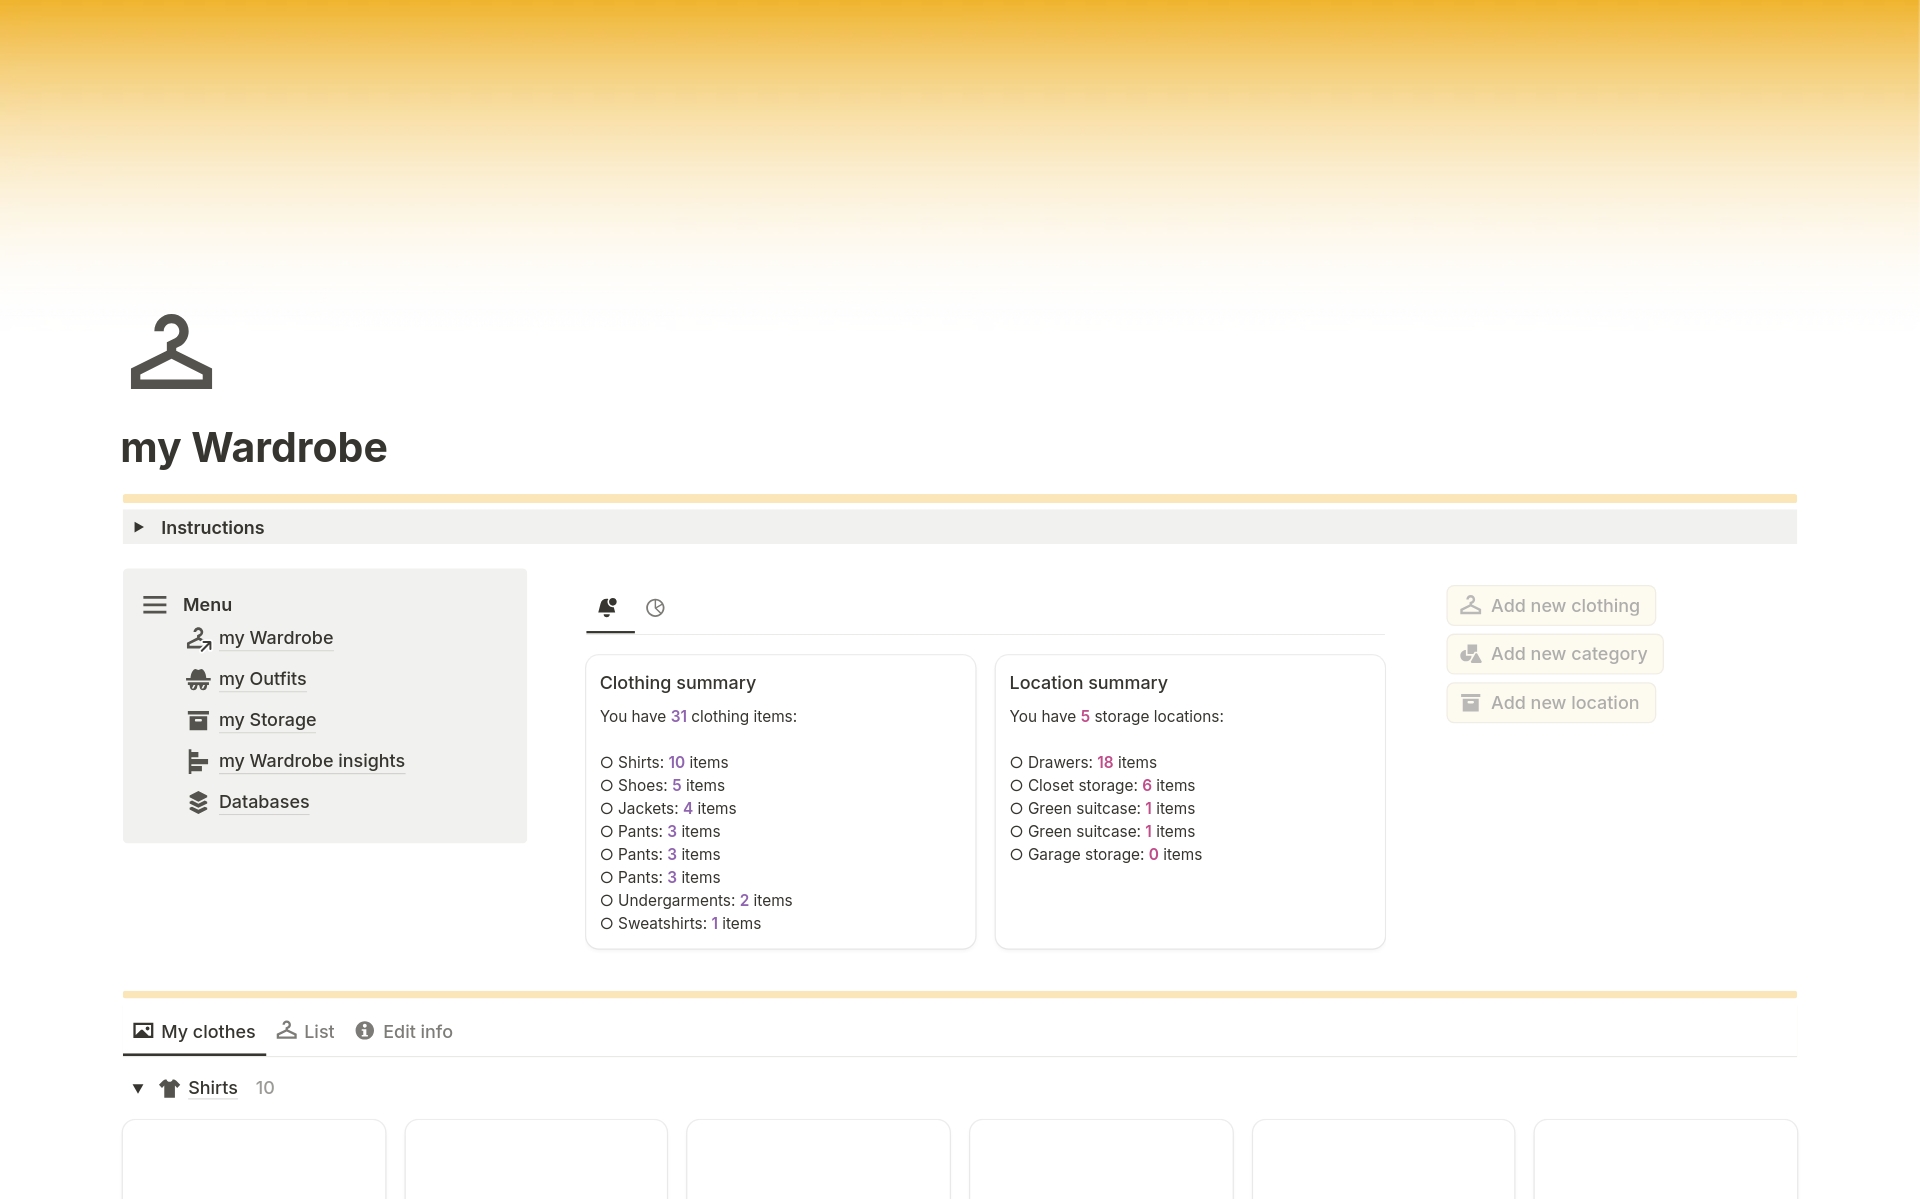Check the circle next to Drawers: 18 items
Screen dimensions: 1920x1199
[1017, 762]
